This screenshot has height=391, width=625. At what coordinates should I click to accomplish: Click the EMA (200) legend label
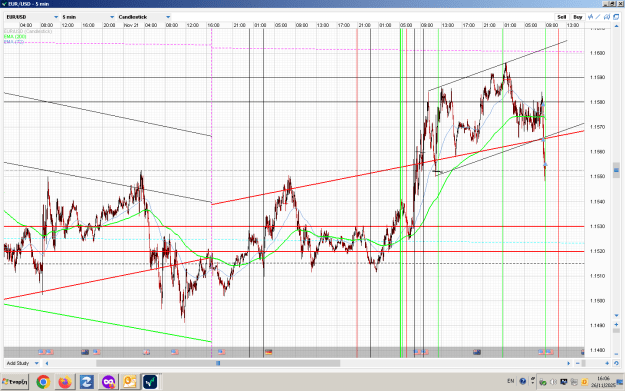click(x=15, y=36)
